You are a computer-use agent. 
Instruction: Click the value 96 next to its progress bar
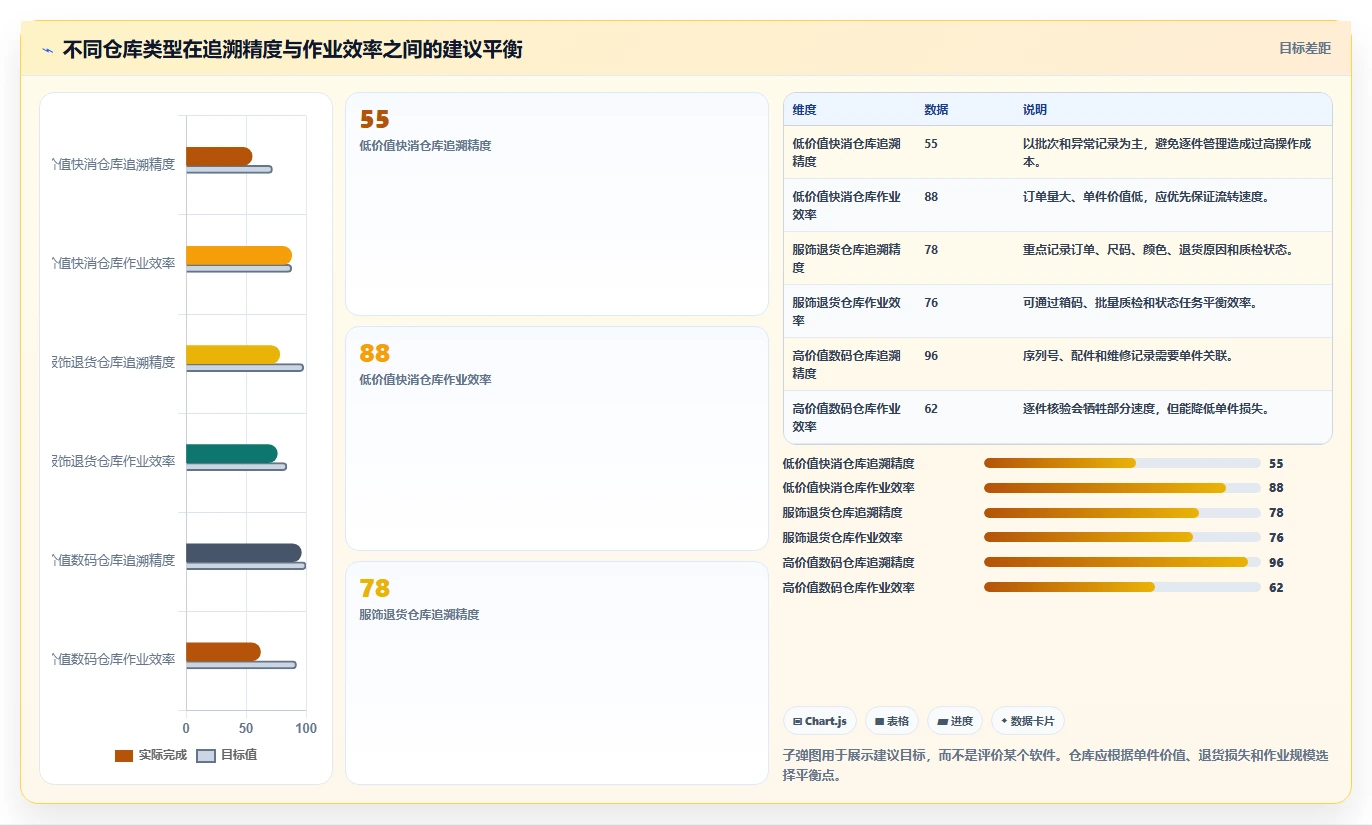coord(1276,563)
